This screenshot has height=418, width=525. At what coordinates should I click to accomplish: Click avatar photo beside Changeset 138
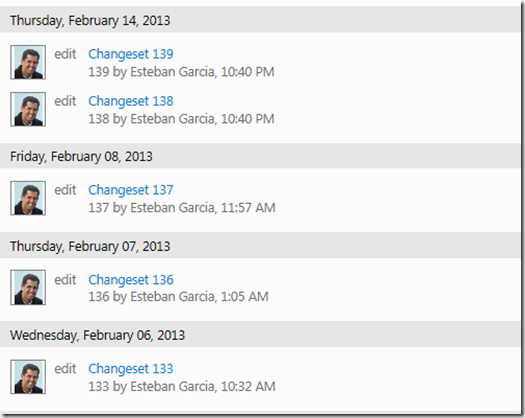tap(28, 109)
